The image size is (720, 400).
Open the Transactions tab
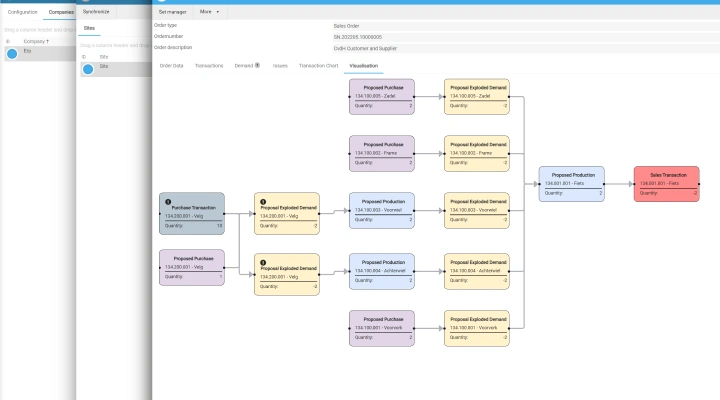[209, 65]
